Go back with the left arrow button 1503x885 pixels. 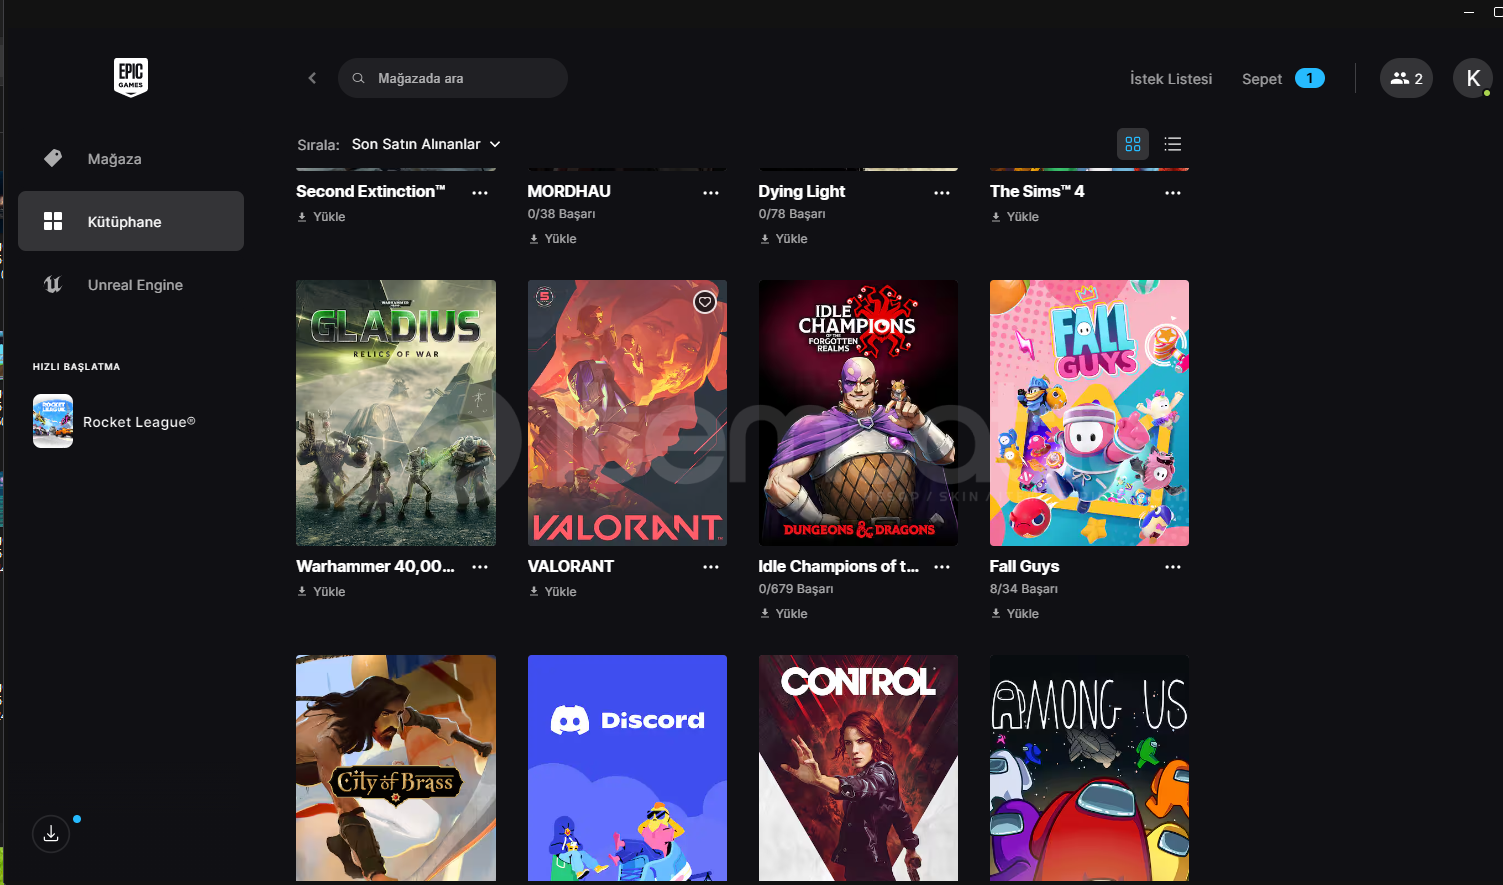312,78
